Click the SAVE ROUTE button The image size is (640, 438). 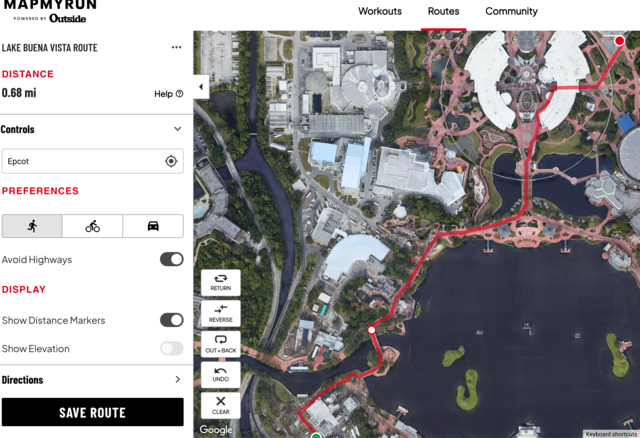coord(93,412)
